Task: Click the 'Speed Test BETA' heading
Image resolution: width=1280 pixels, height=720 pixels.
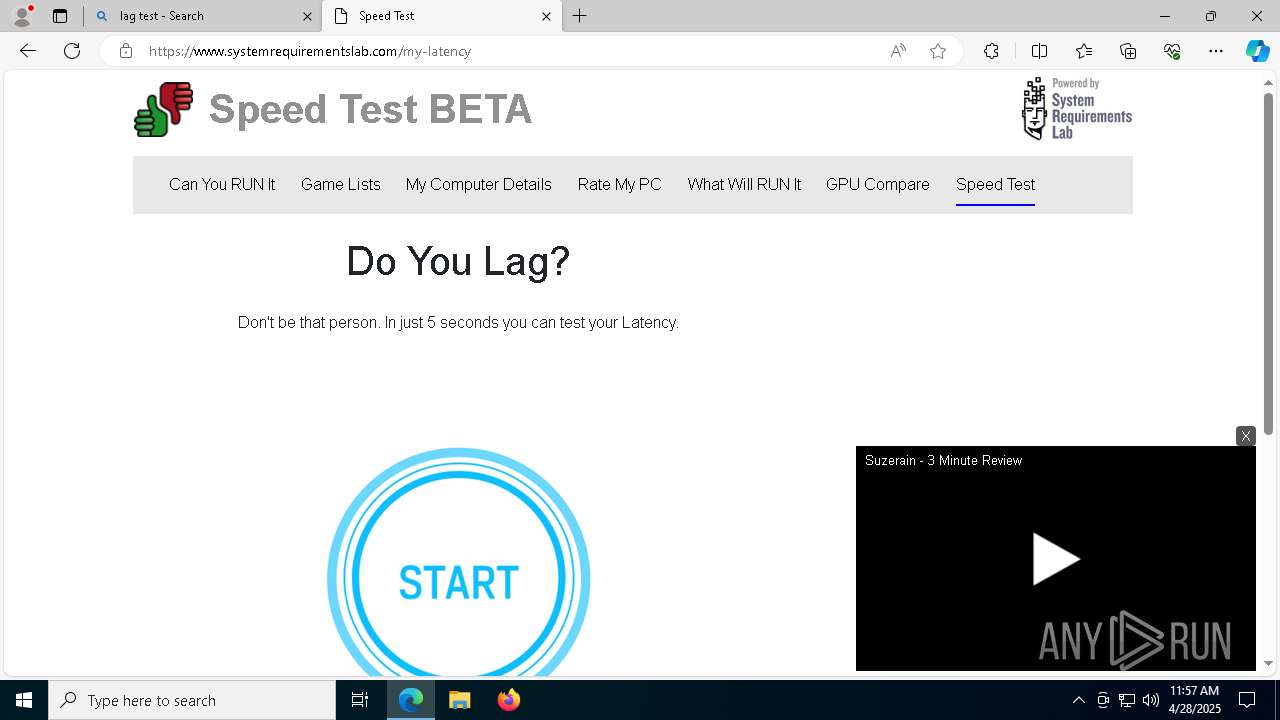Action: (x=370, y=109)
